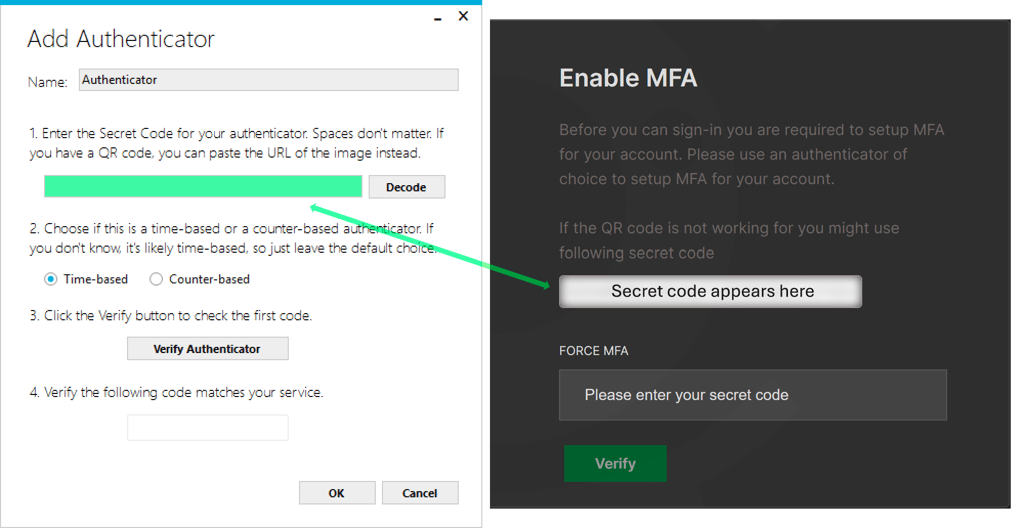Viewport: 1024px width, 528px height.
Task: Cancel the Add Authenticator dialog
Action: [x=420, y=493]
